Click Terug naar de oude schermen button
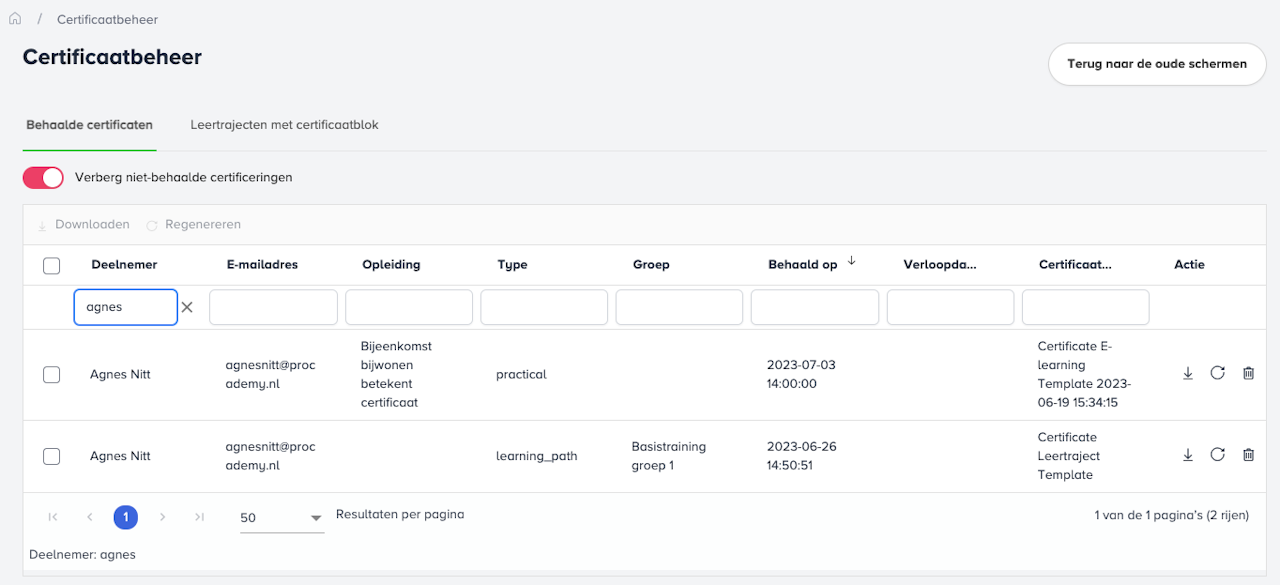The width and height of the screenshot is (1280, 585). [1157, 64]
